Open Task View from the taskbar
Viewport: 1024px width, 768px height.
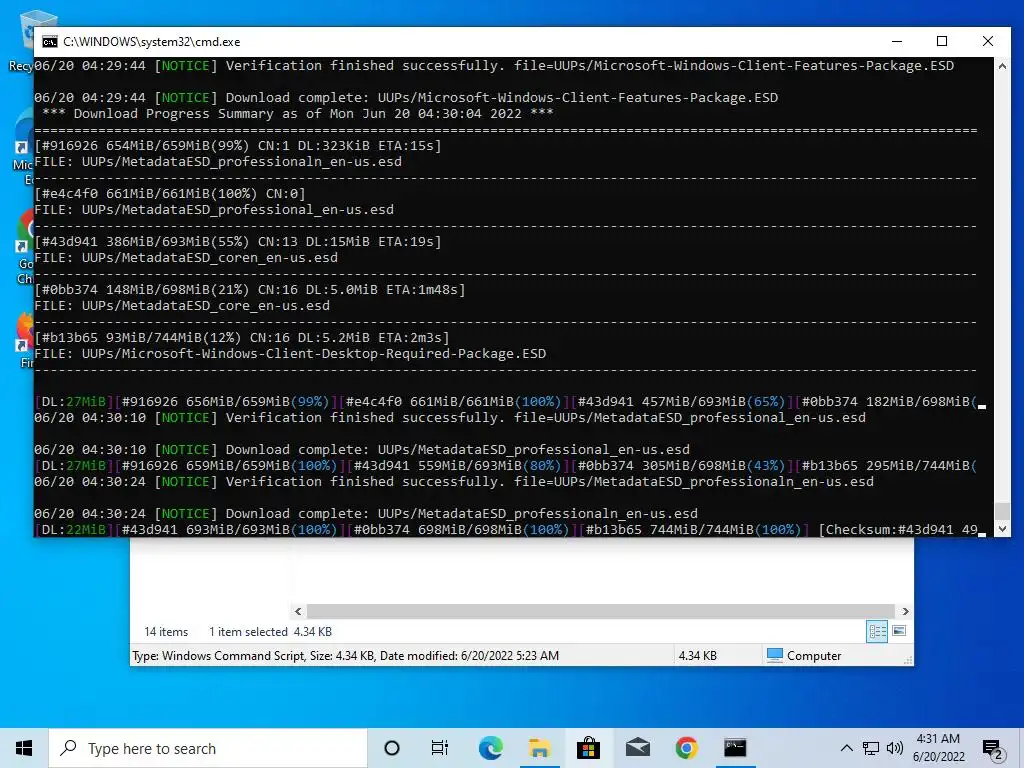pyautogui.click(x=440, y=748)
